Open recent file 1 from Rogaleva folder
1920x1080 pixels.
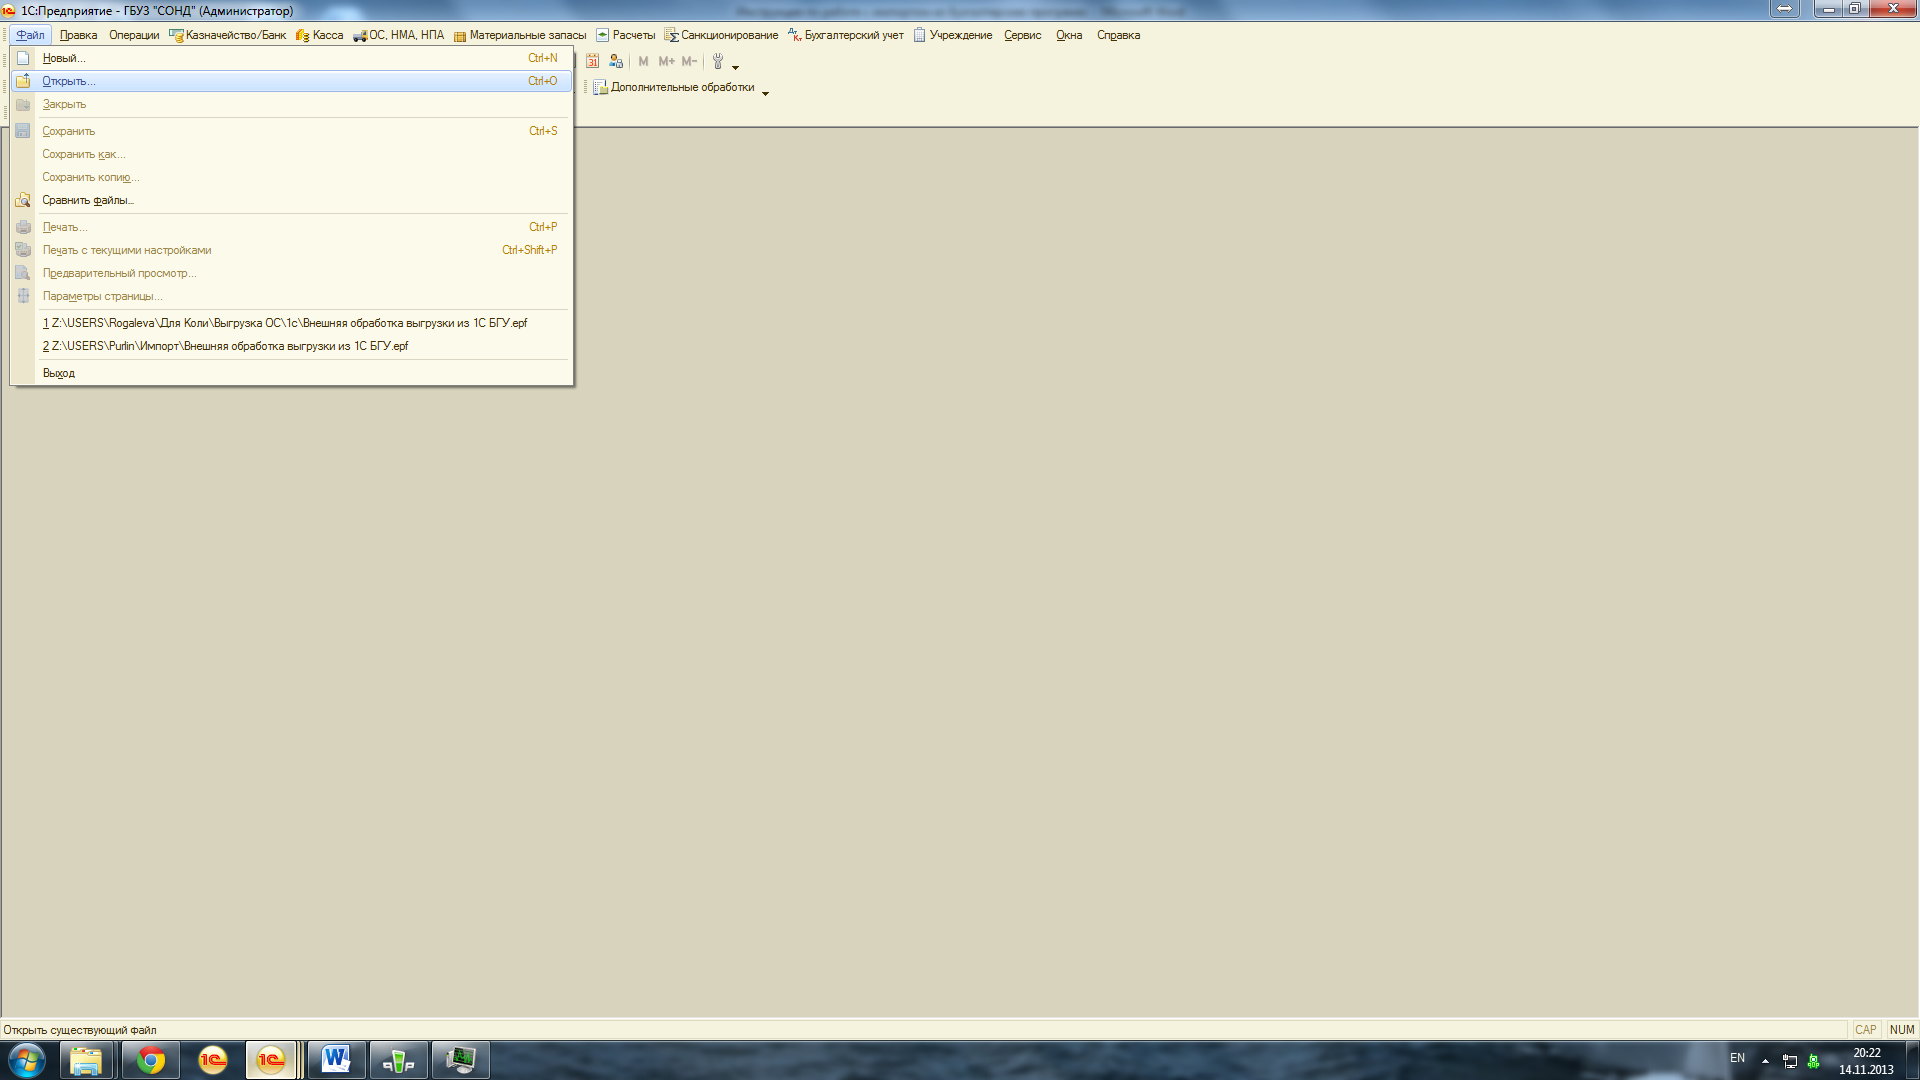coord(285,323)
